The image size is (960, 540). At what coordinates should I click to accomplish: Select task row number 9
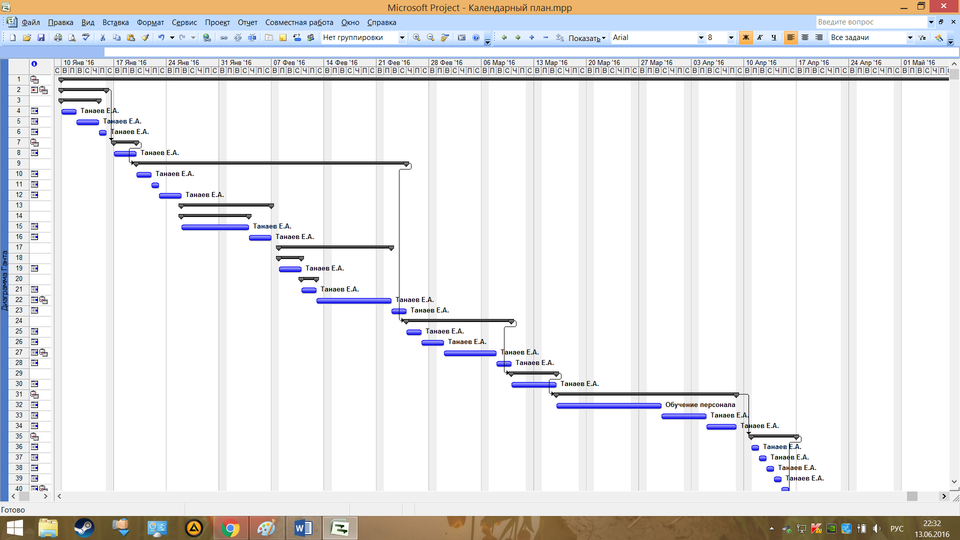click(x=19, y=163)
